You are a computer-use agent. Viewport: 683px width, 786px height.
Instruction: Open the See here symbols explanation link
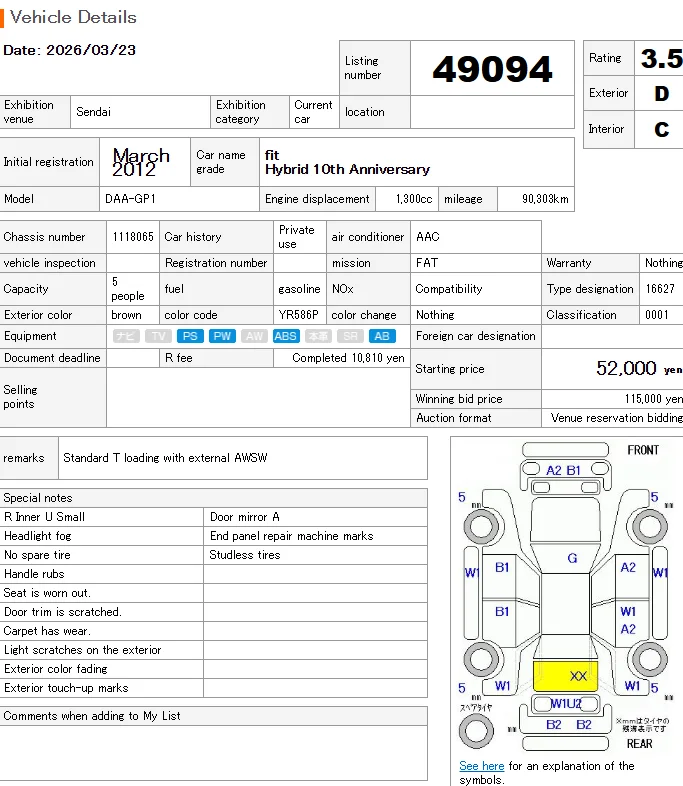(x=482, y=766)
